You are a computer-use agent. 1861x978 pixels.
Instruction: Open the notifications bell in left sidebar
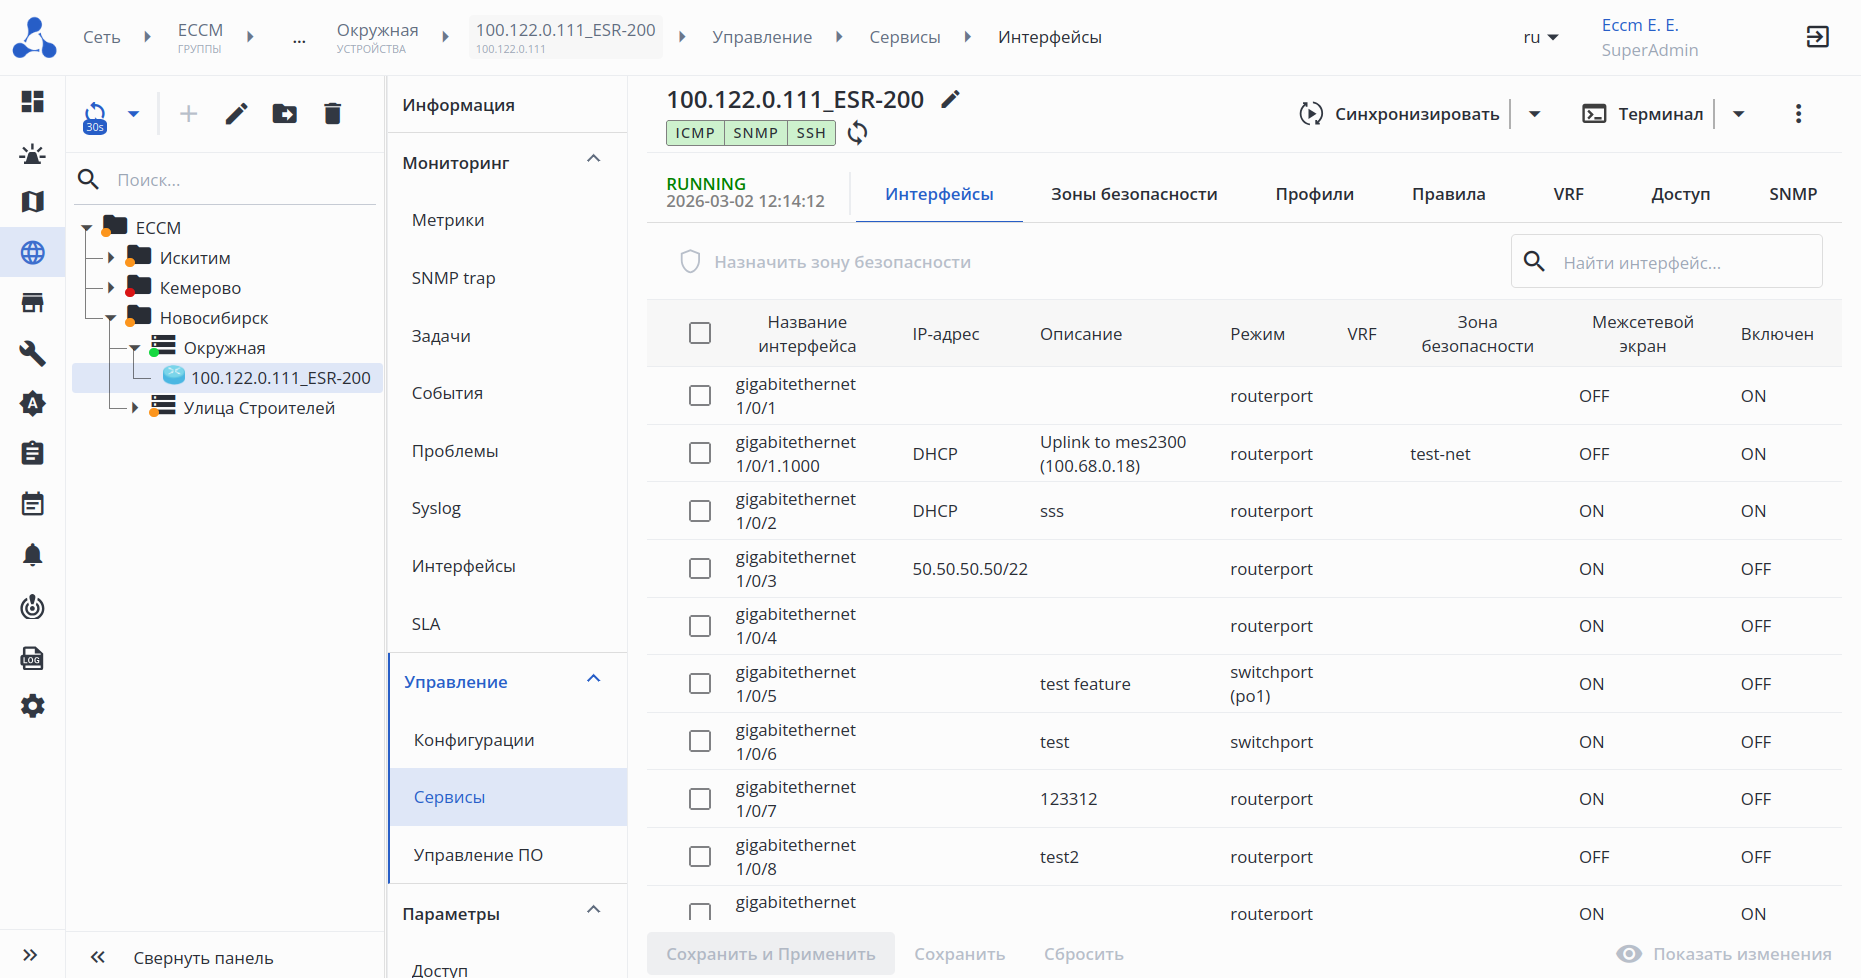coord(33,555)
